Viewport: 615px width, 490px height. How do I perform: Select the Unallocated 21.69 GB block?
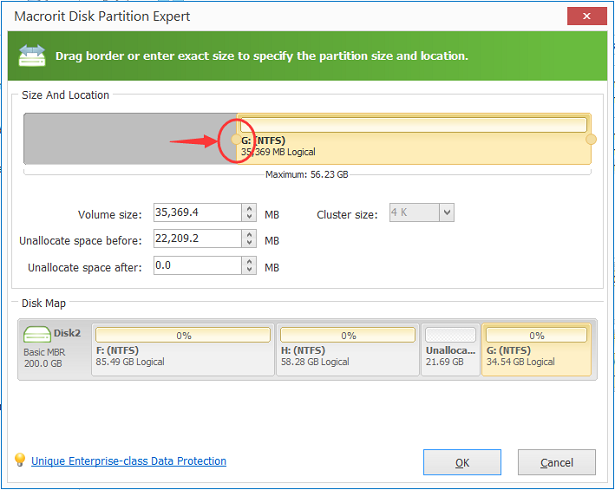tap(451, 350)
